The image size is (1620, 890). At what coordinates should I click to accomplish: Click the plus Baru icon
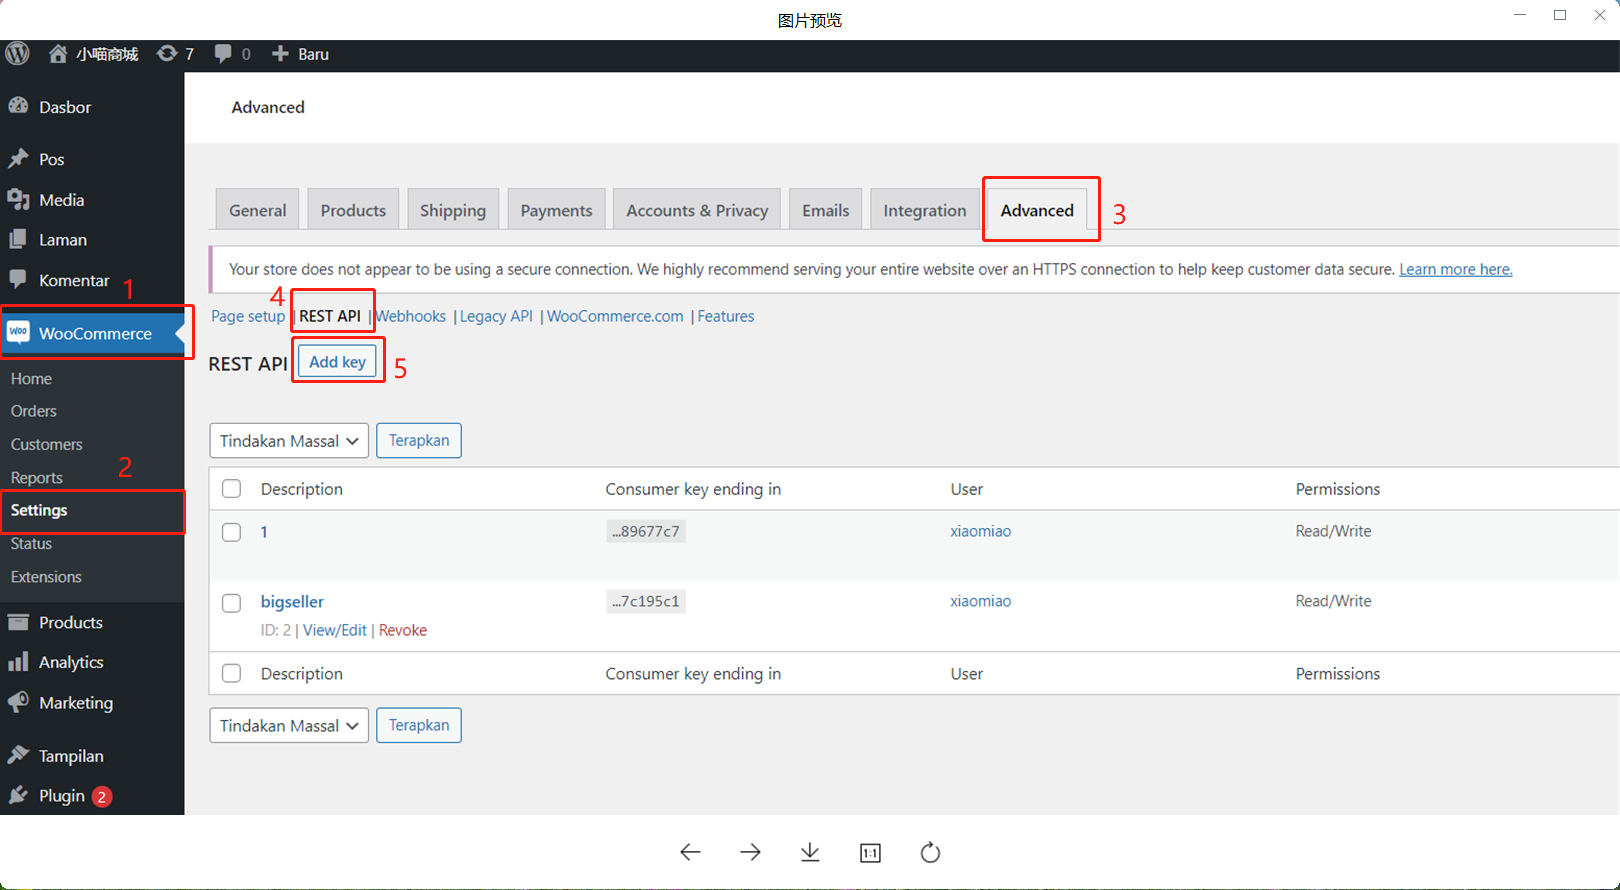[280, 54]
